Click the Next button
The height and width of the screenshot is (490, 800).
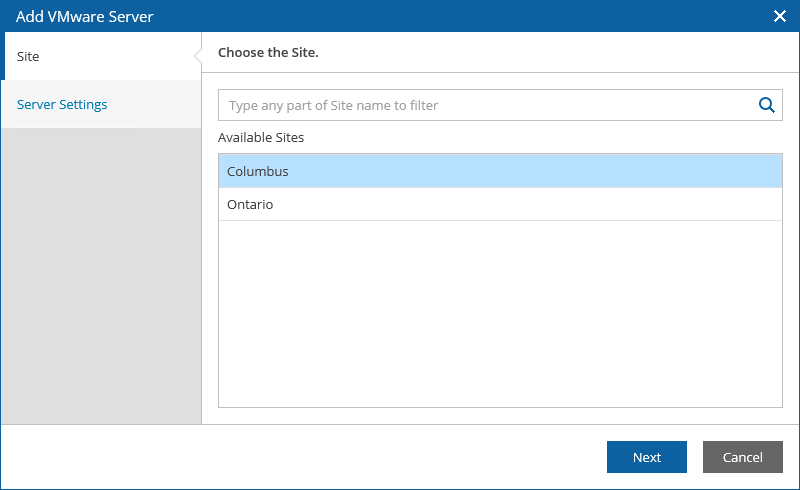coord(646,457)
